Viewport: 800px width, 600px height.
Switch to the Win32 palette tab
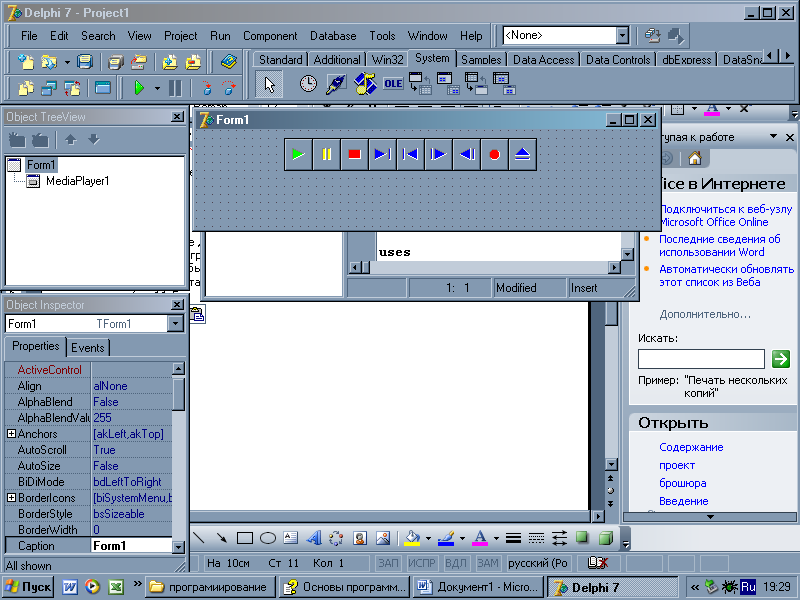tap(387, 60)
